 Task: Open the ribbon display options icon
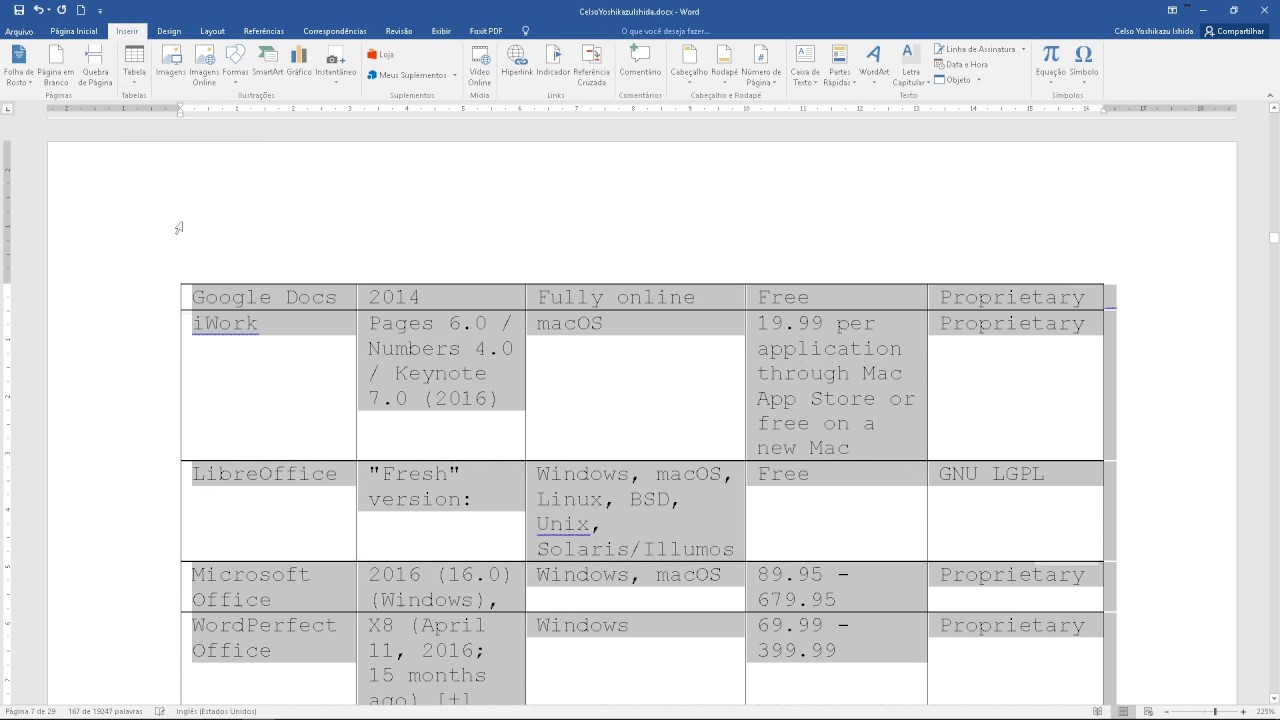1172,10
